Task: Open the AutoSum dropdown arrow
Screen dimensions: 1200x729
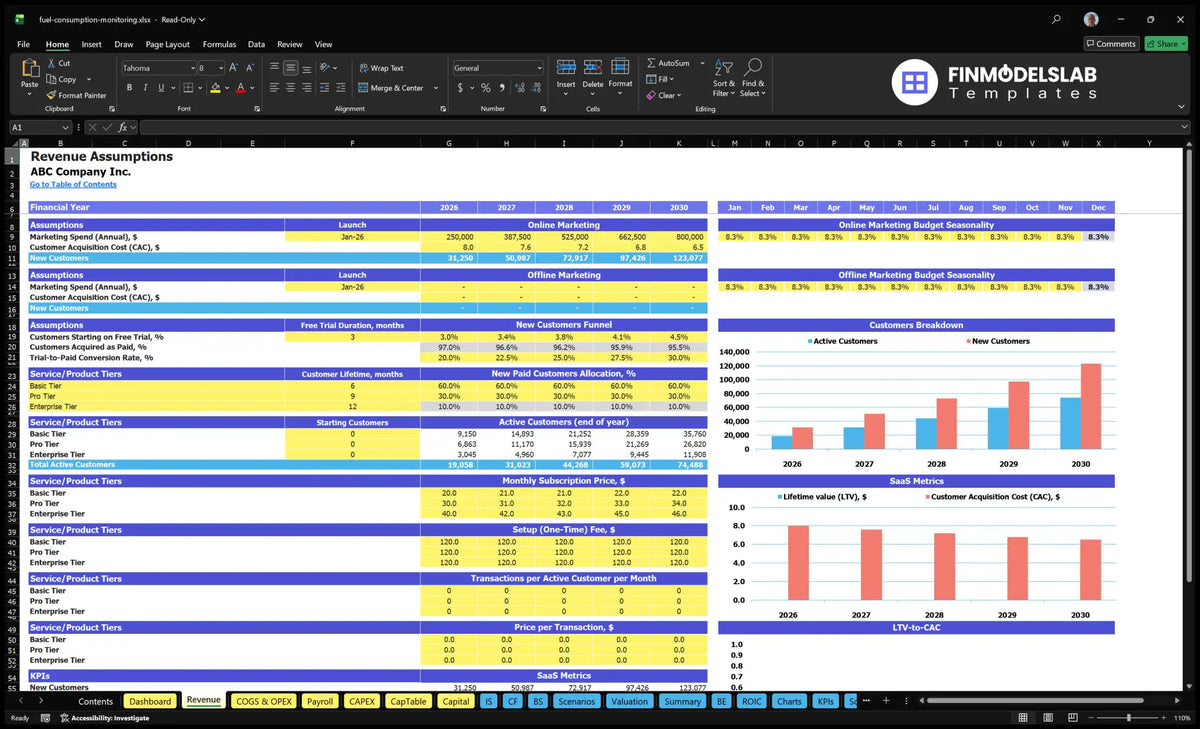Action: [x=702, y=63]
